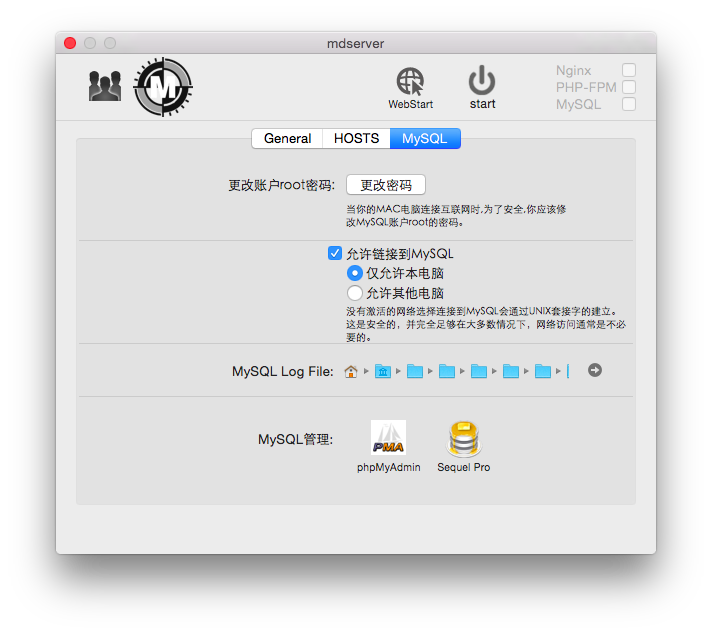Open Sequel Pro database icon

coord(464,439)
